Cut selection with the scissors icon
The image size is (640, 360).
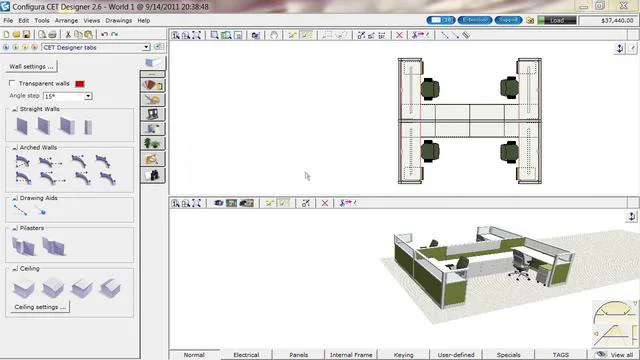(x=68, y=35)
